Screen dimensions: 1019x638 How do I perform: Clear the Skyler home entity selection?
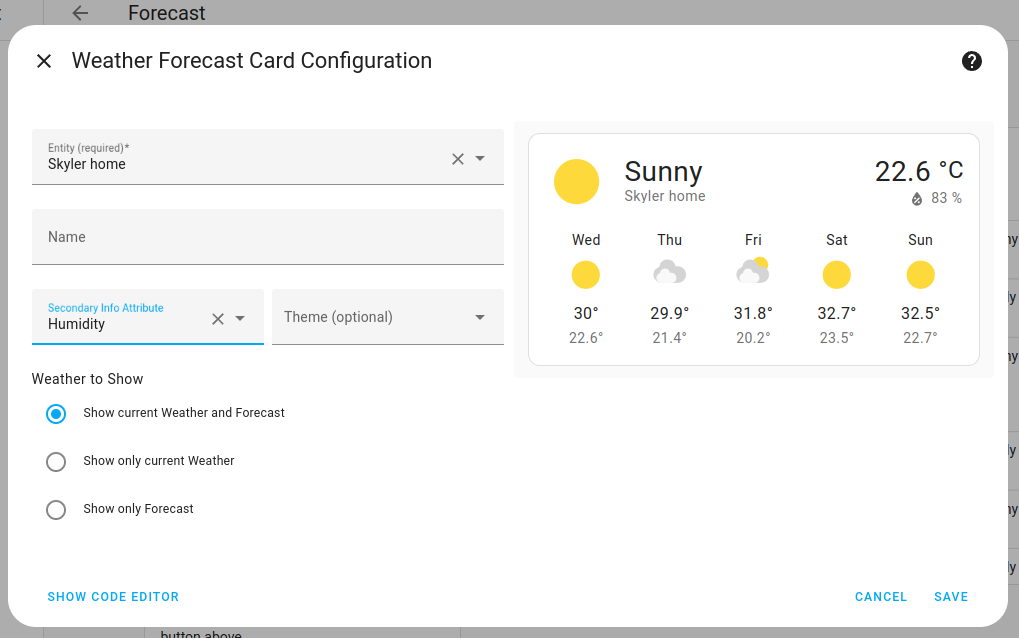pyautogui.click(x=457, y=158)
